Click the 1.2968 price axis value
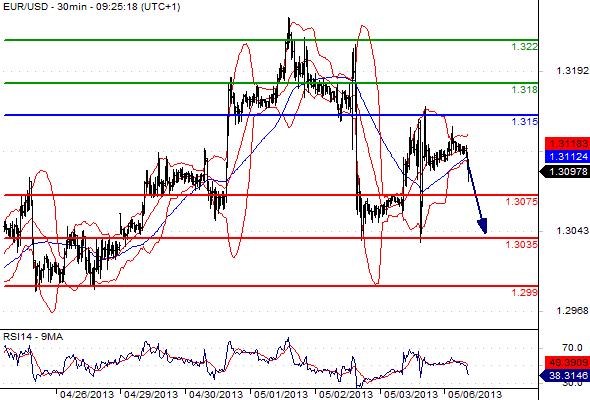The image size is (590, 400). click(x=572, y=310)
